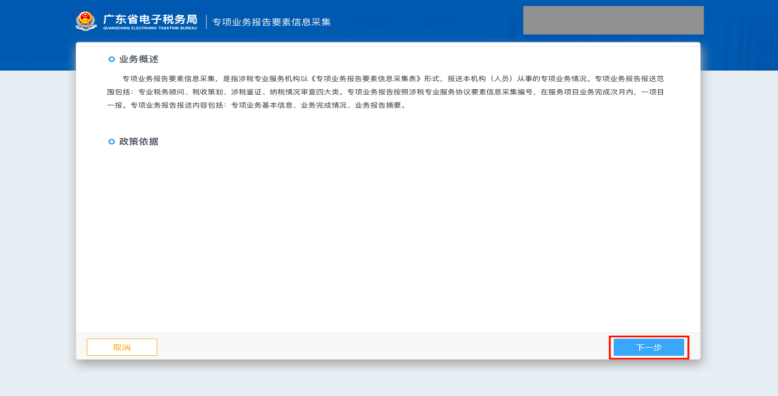
Task: Click the national tax emblem logo
Action: (86, 21)
